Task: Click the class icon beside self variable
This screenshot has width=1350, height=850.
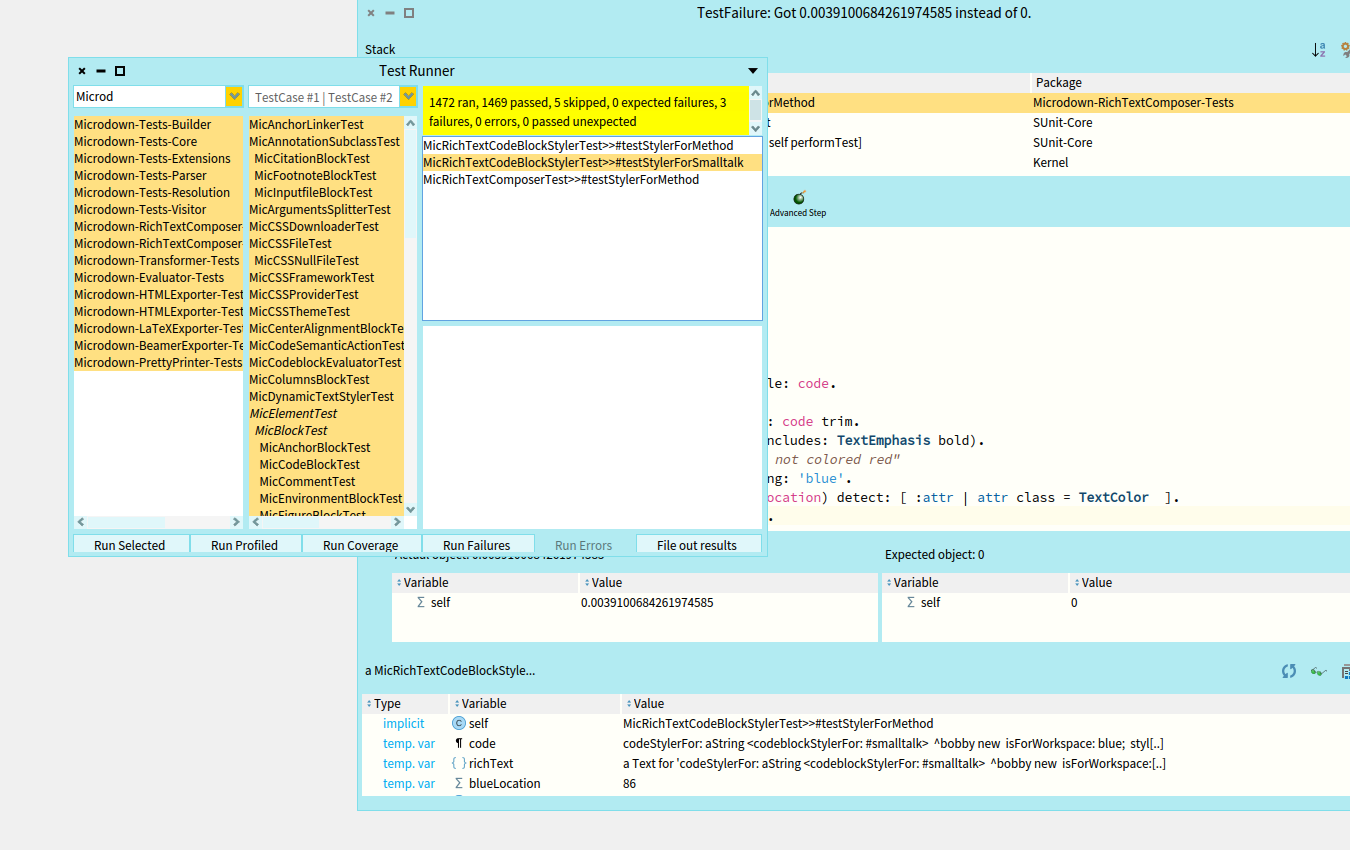Action: tap(459, 723)
